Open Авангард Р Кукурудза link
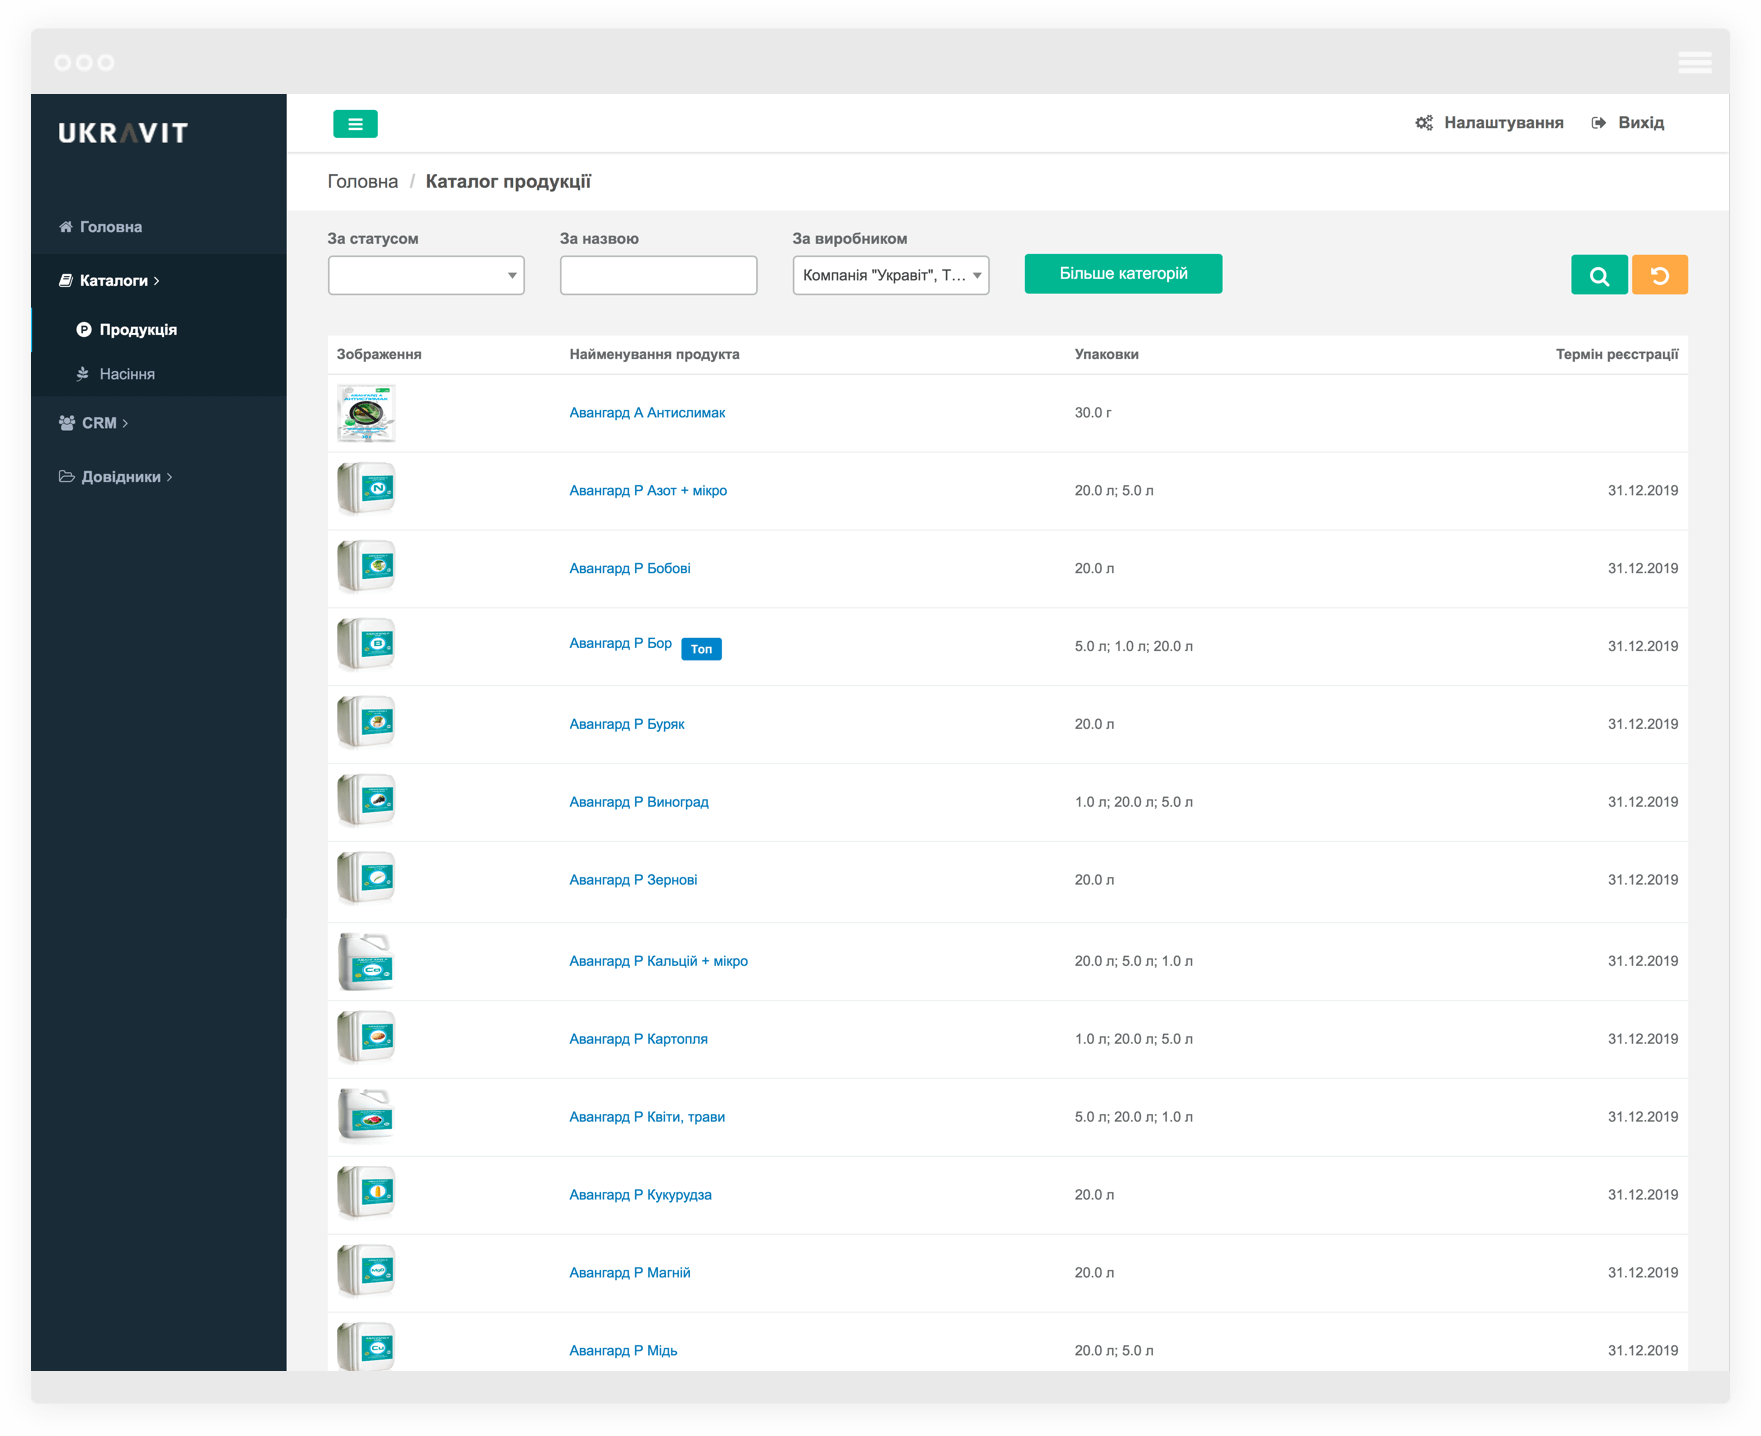Image resolution: width=1761 pixels, height=1436 pixels. click(640, 1196)
